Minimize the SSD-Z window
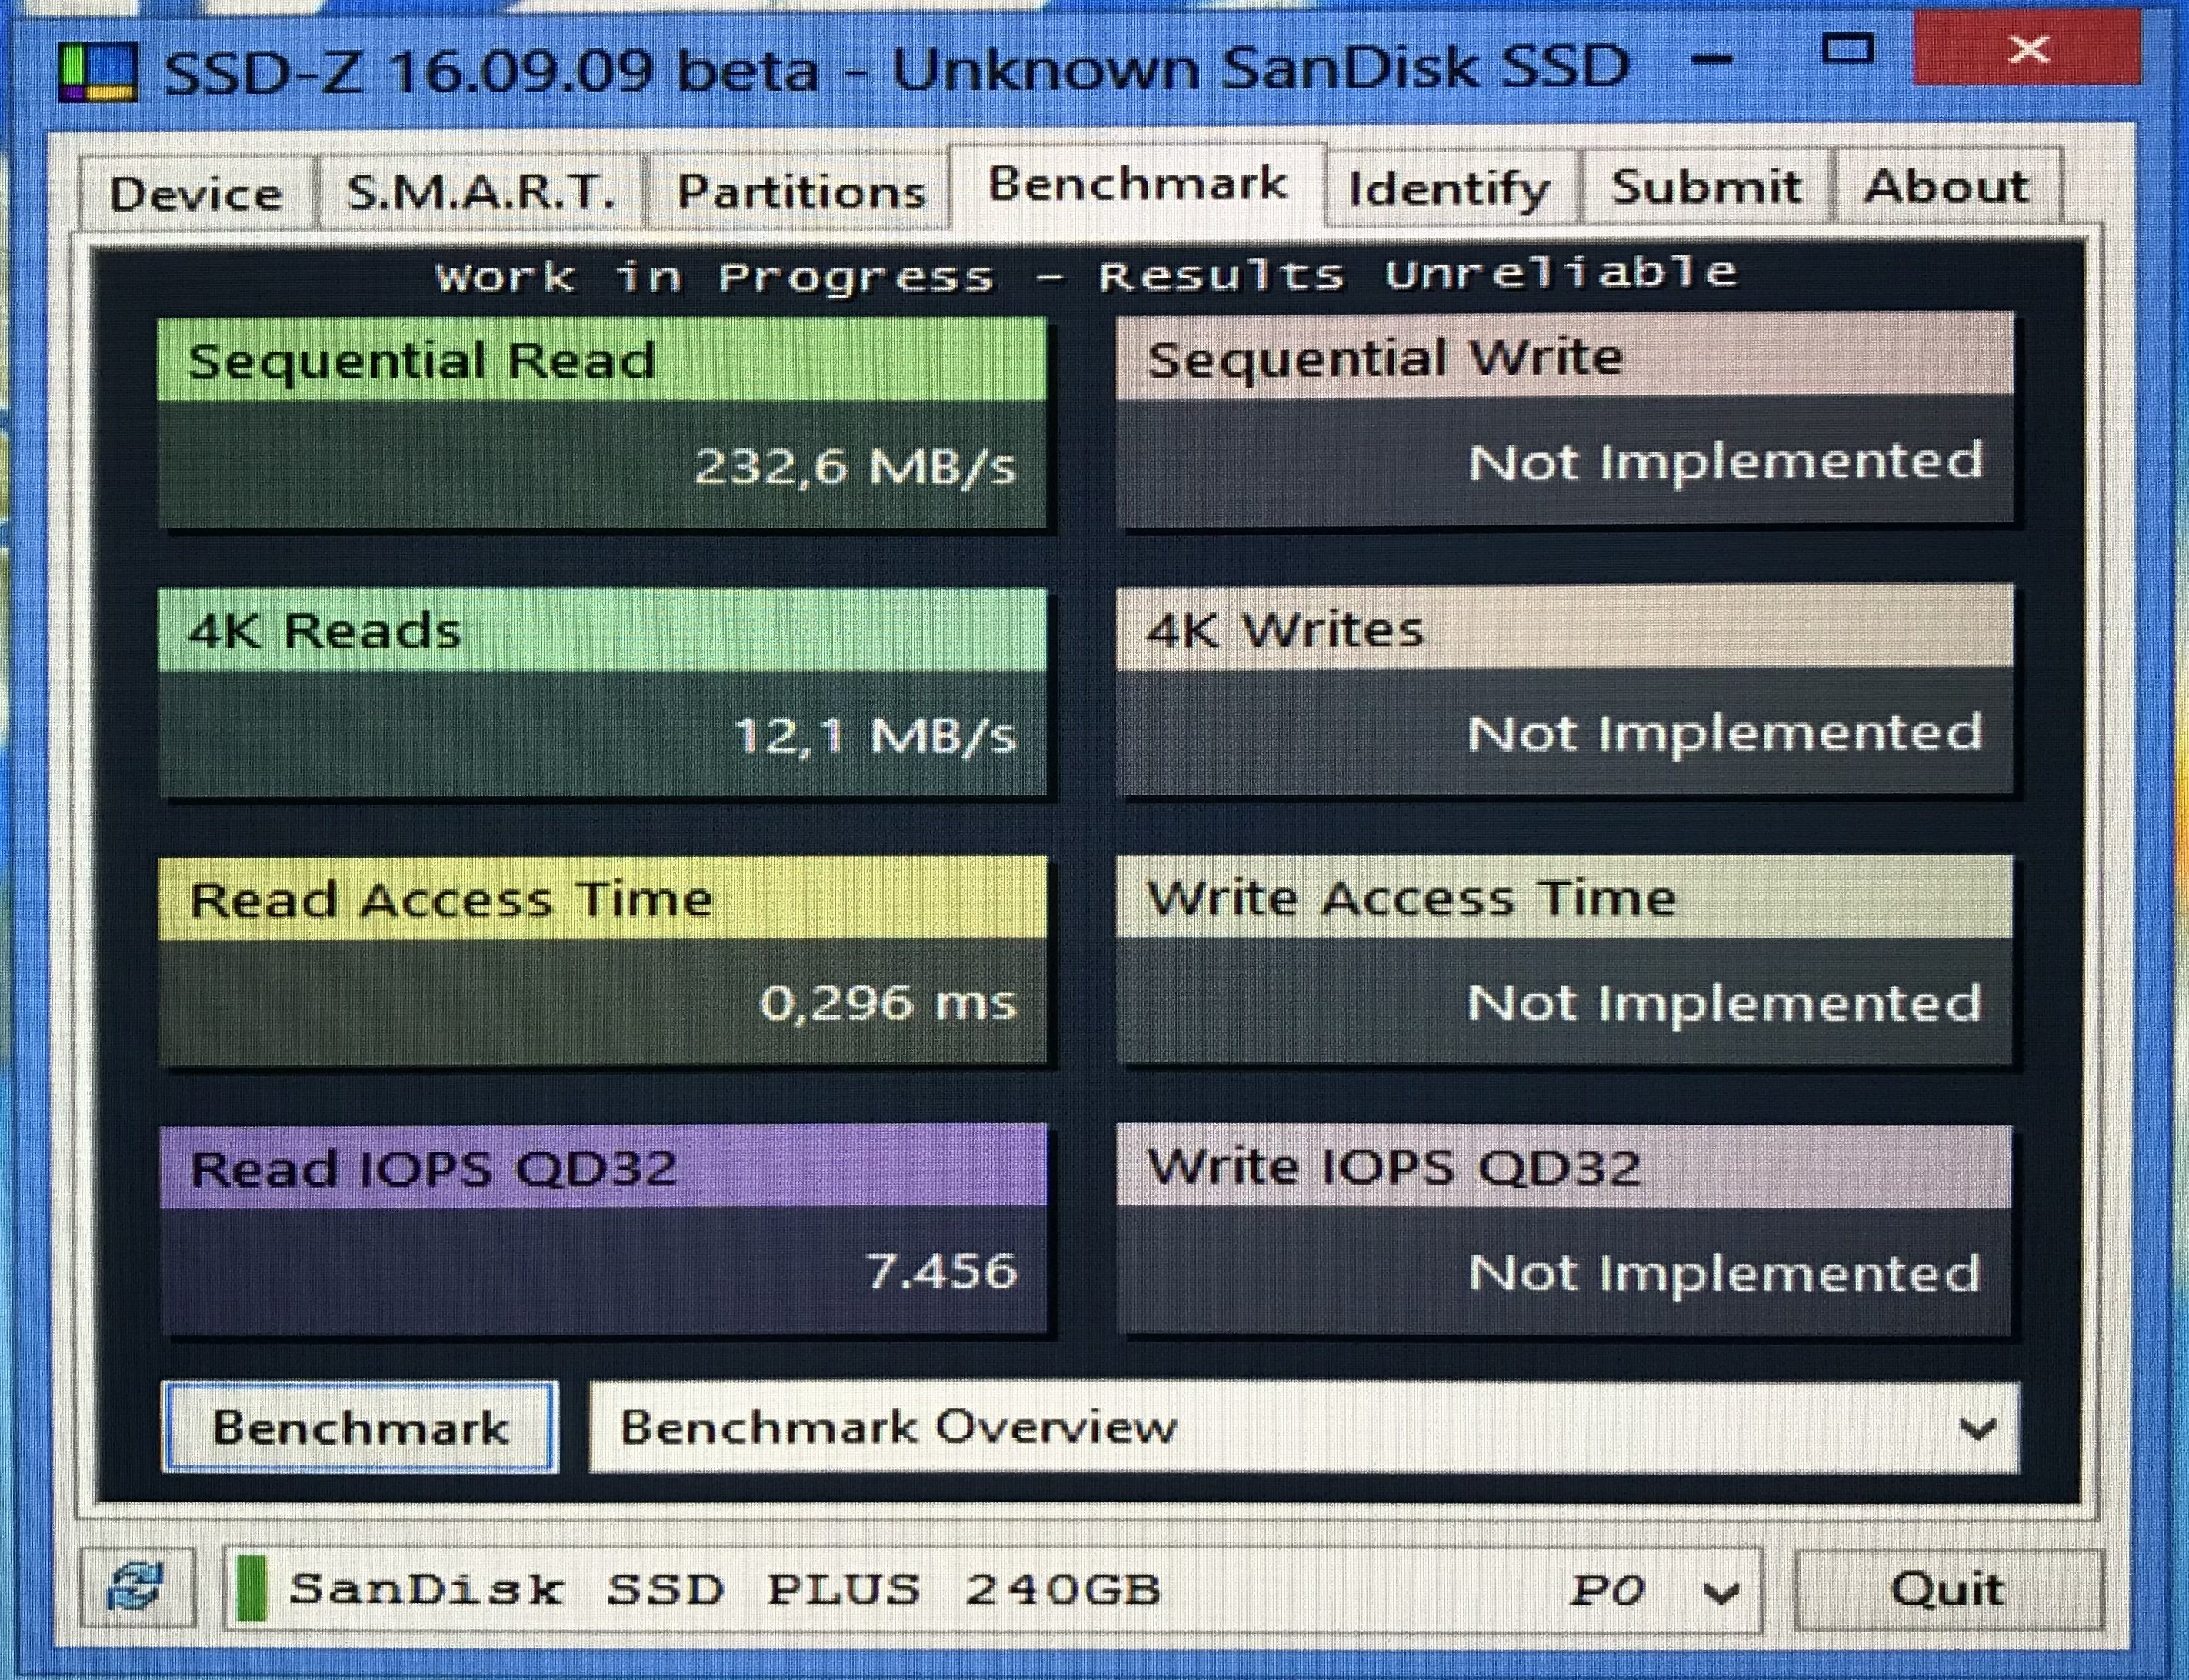Viewport: 2189px width, 1680px height. [1712, 60]
